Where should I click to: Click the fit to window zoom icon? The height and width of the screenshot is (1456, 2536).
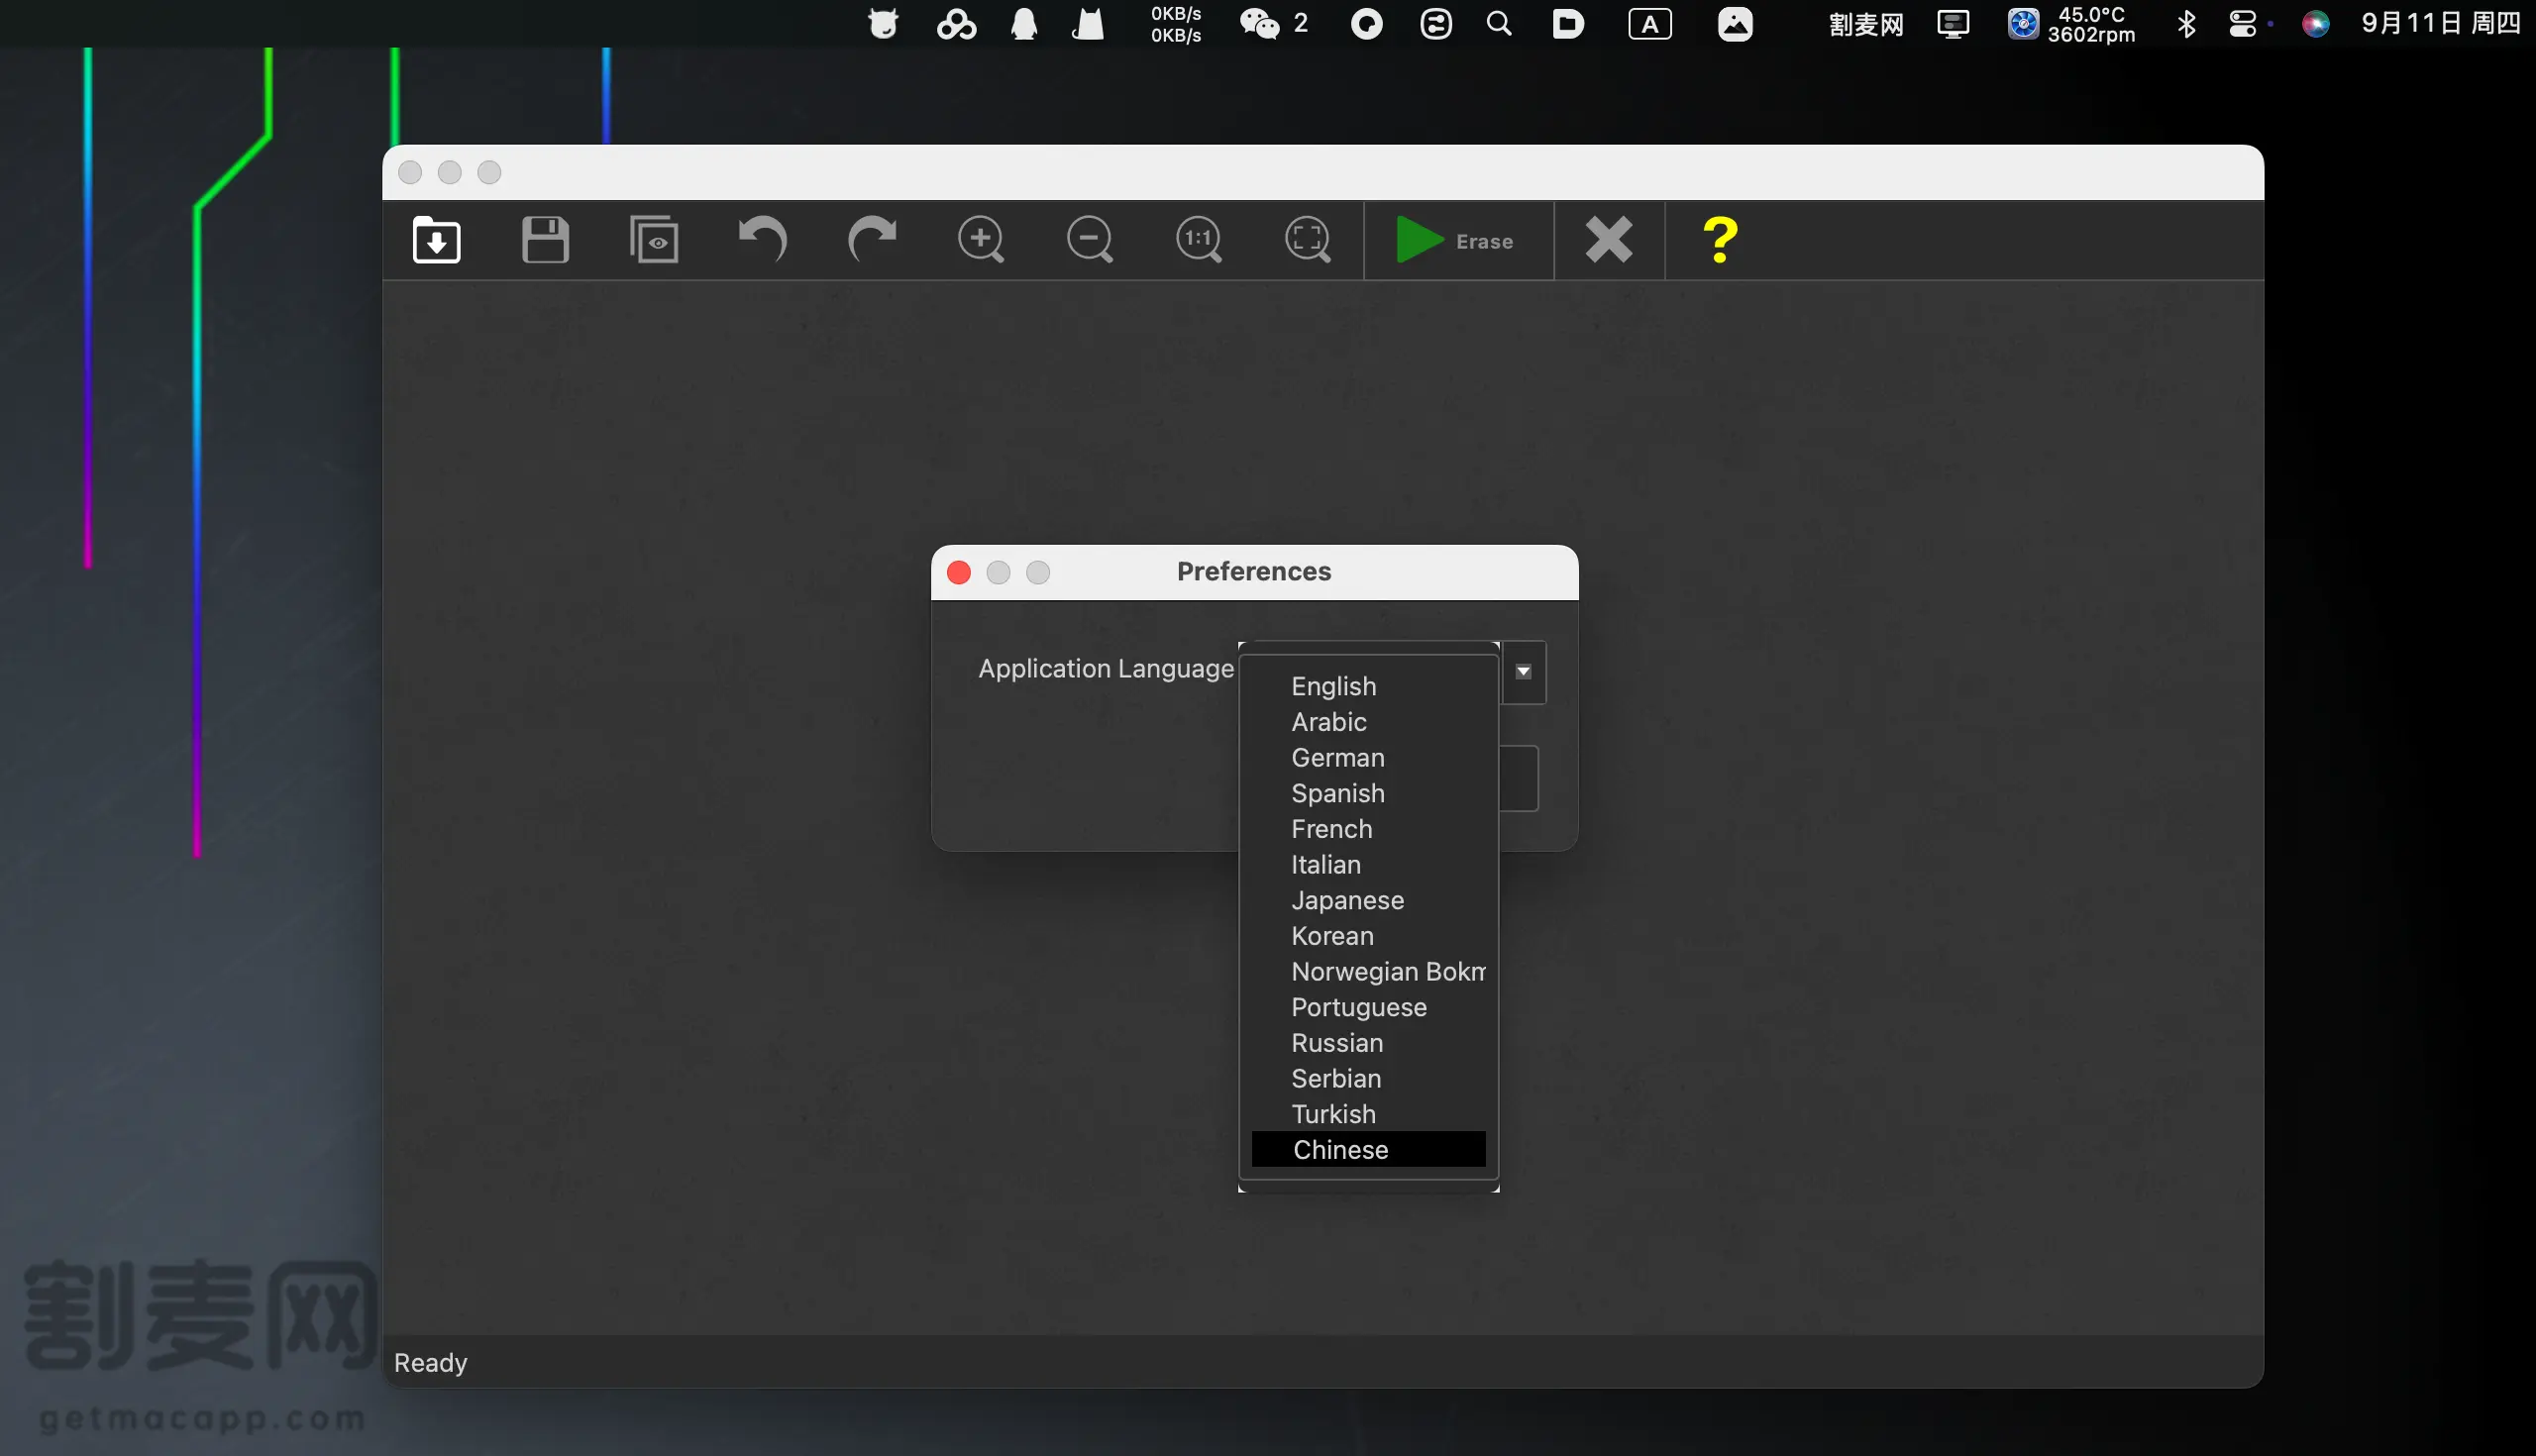pos(1308,240)
